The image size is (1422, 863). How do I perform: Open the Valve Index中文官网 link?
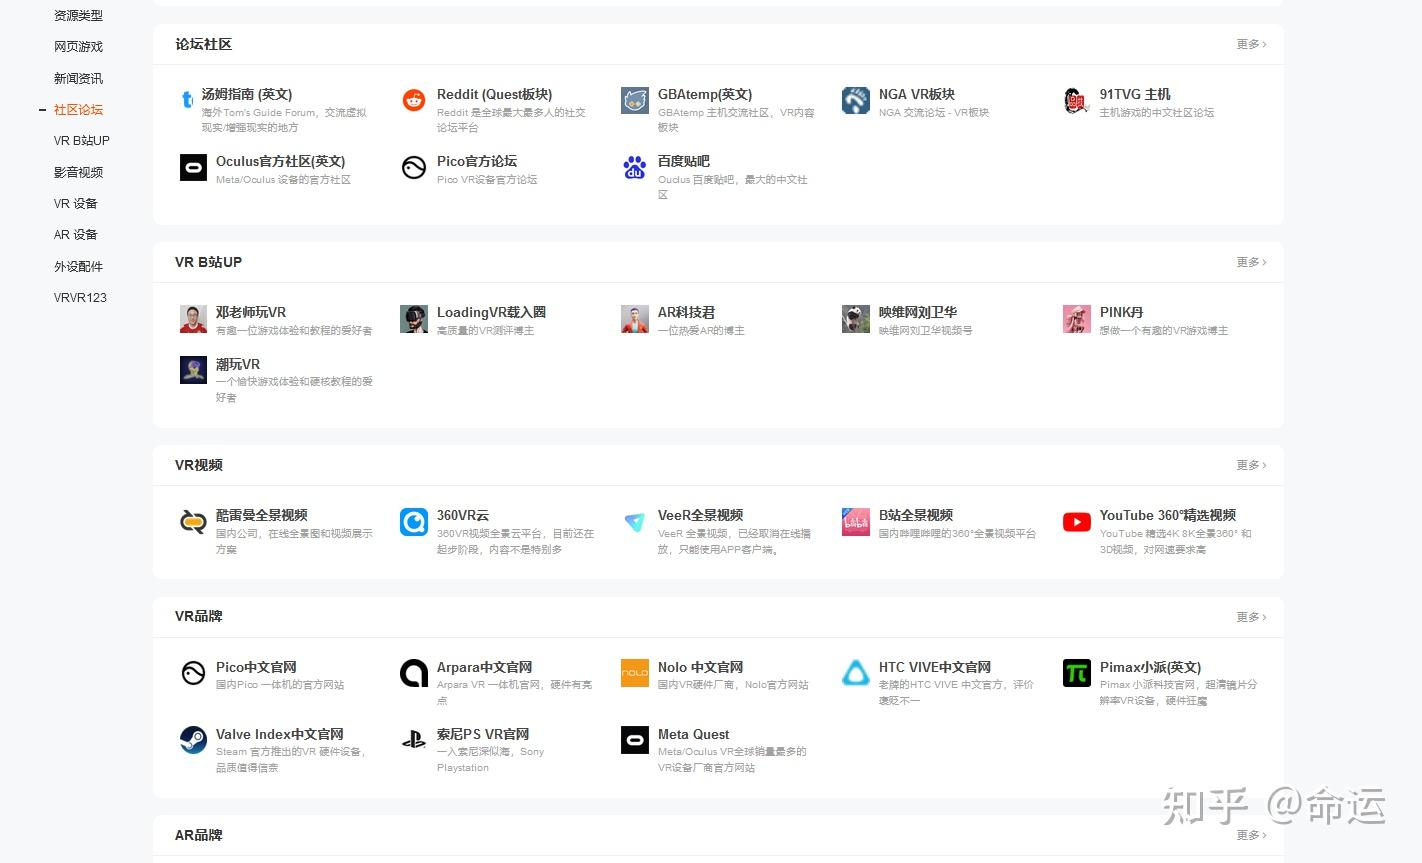point(280,734)
